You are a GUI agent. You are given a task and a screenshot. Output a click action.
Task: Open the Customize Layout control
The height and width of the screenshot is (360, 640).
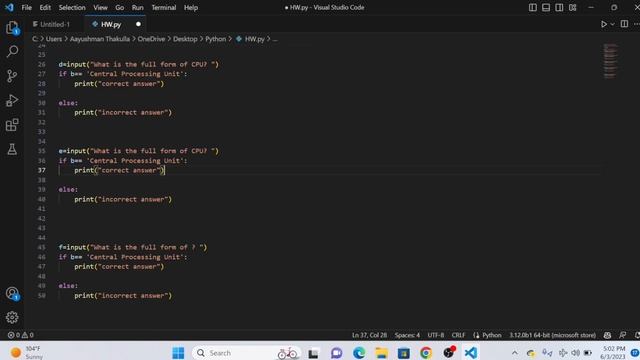[573, 7]
